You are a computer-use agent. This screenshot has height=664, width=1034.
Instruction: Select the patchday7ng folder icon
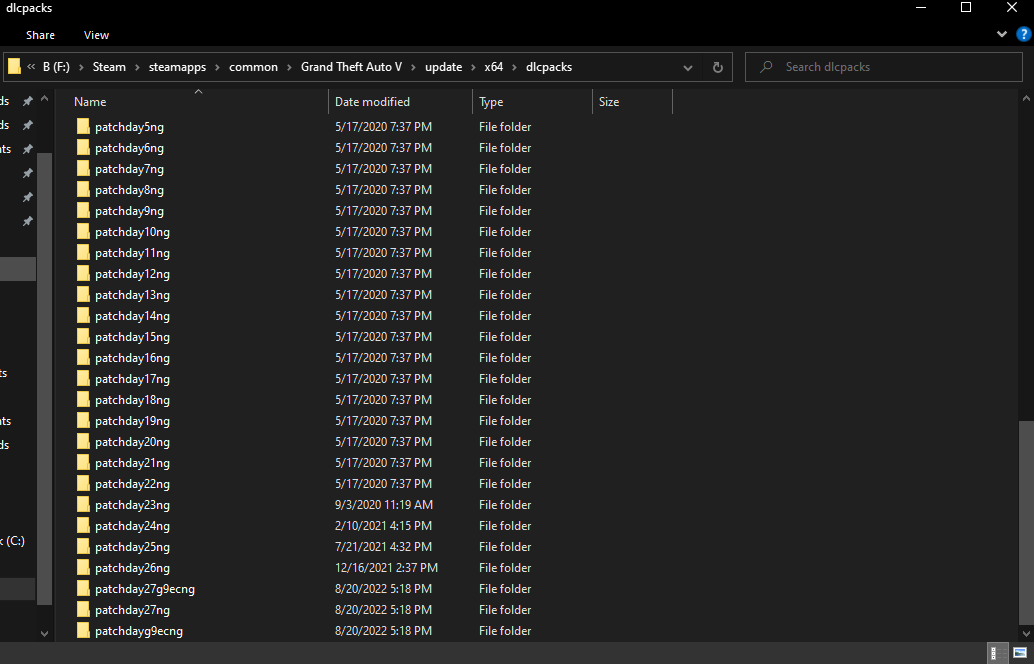pyautogui.click(x=83, y=169)
